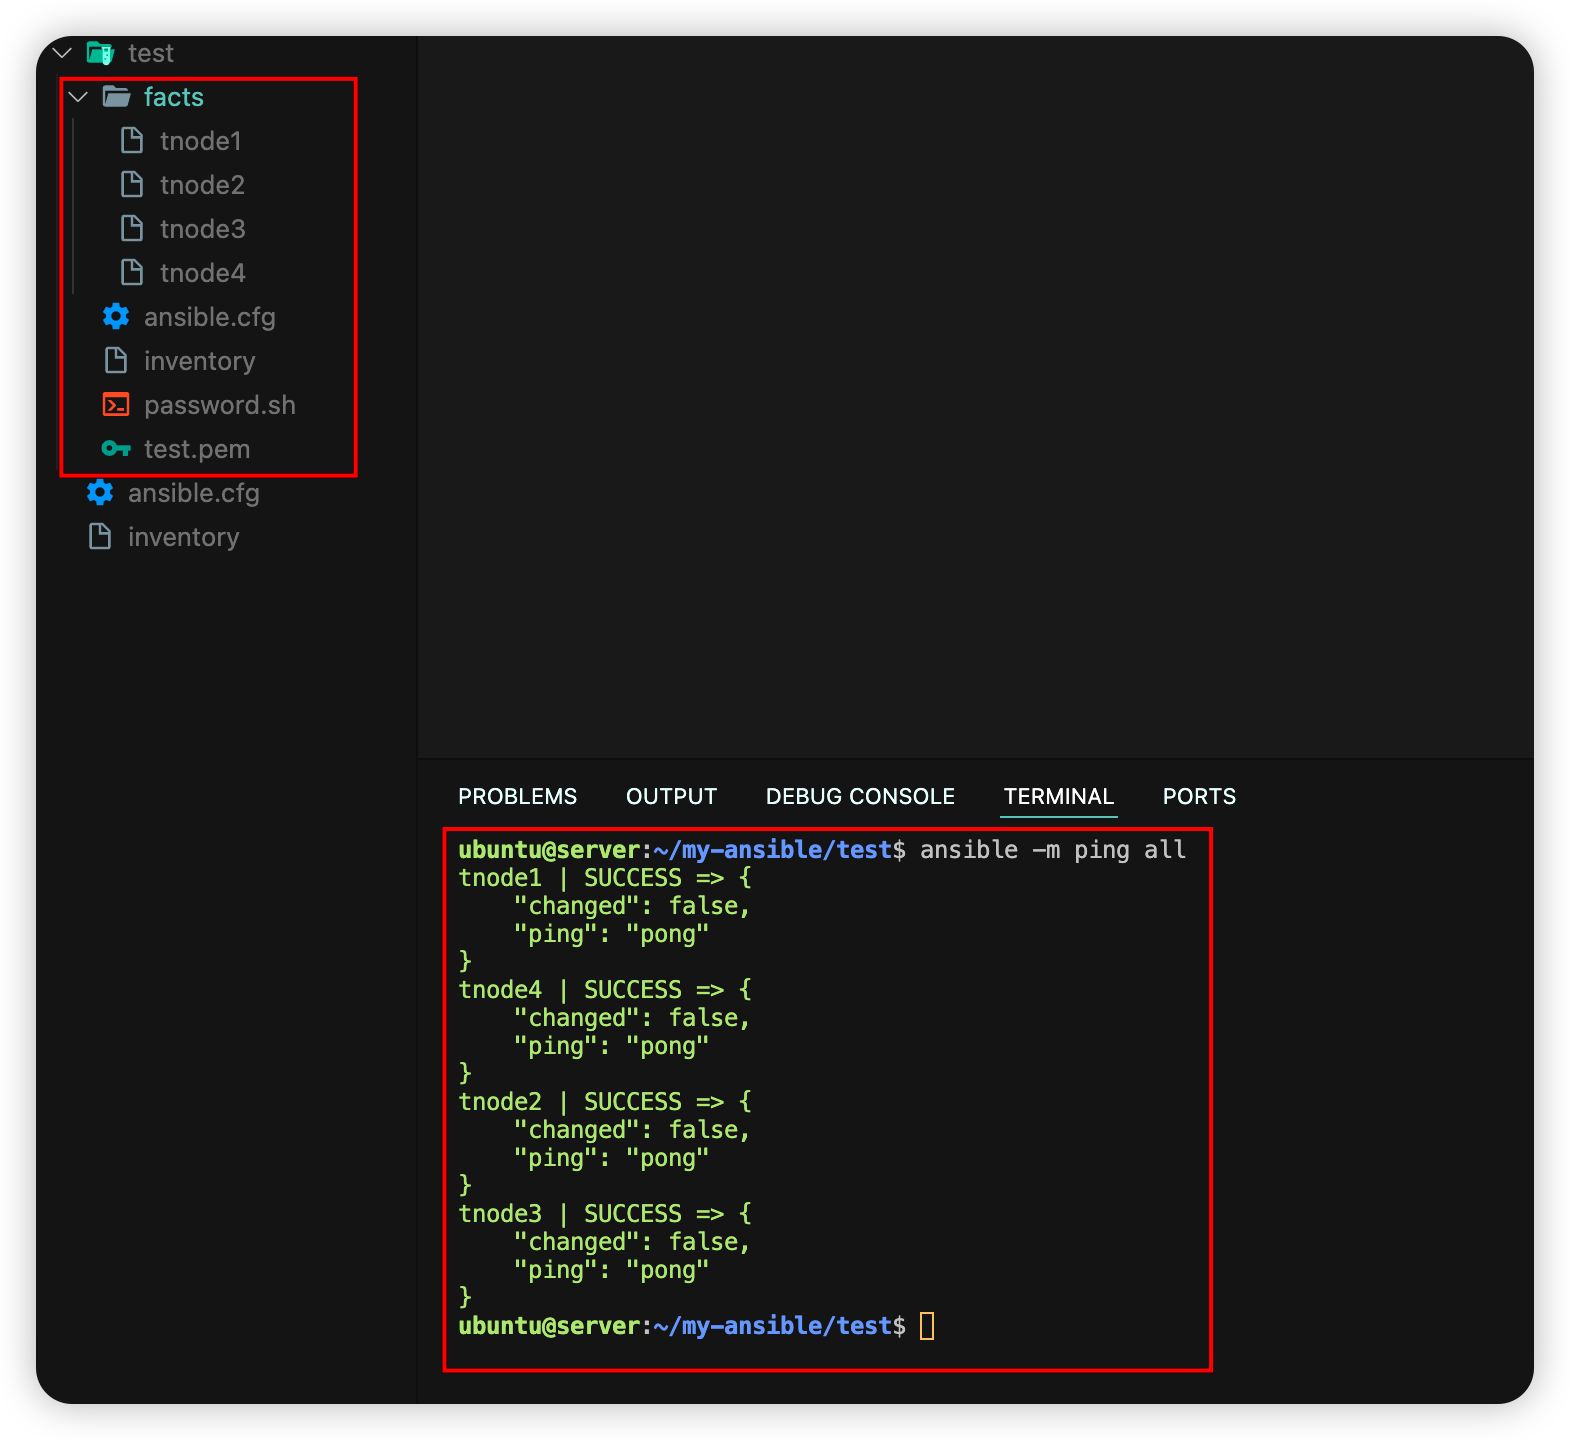Screen dimensions: 1570x1440
Task: Click file icon of the bottom inventory
Action: (x=100, y=537)
